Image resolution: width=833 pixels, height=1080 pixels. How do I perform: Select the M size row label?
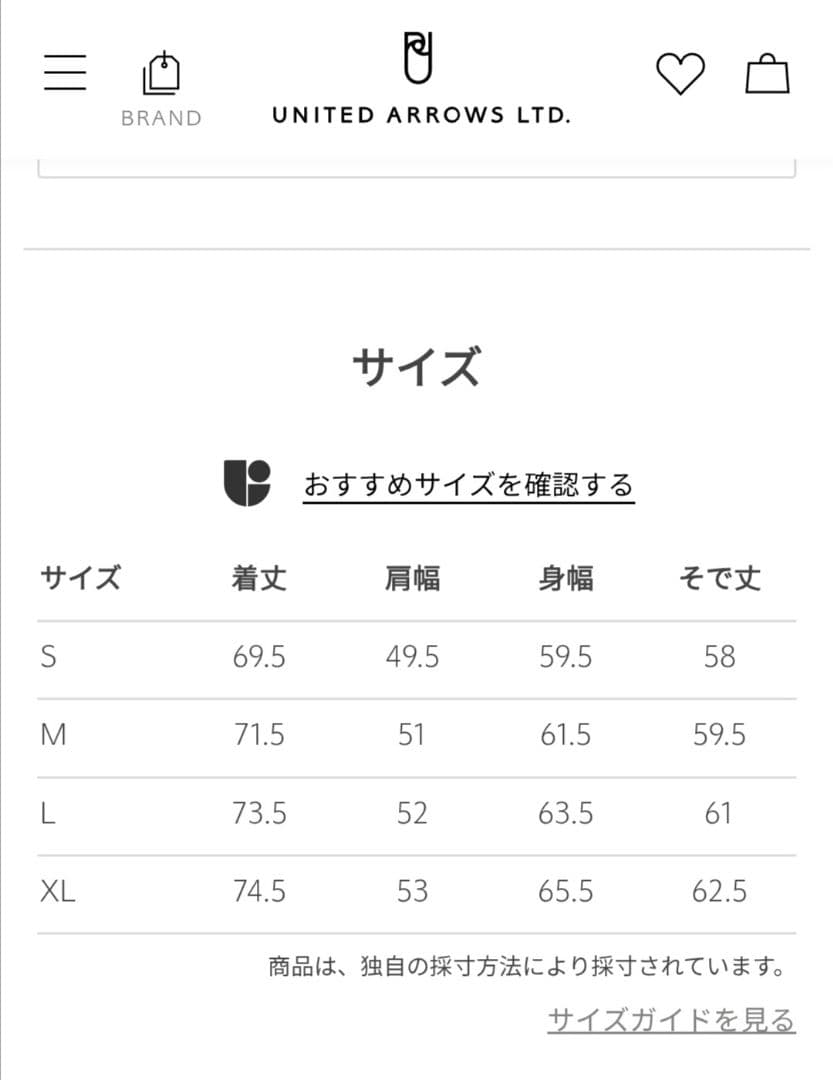pyautogui.click(x=53, y=735)
